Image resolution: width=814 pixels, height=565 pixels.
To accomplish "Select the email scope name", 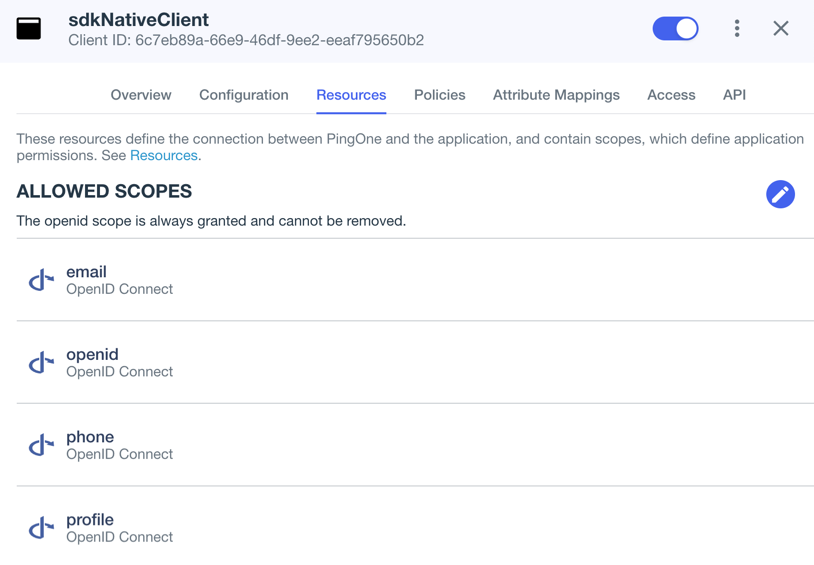I will point(86,272).
